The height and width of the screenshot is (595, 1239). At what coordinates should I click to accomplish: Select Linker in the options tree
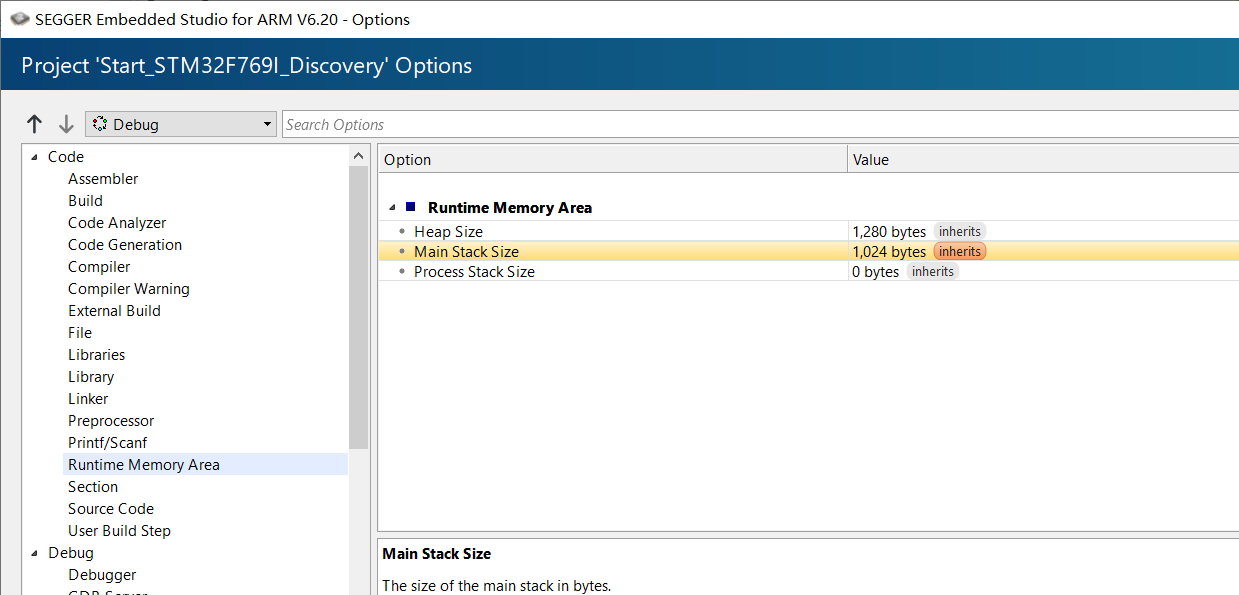click(88, 398)
